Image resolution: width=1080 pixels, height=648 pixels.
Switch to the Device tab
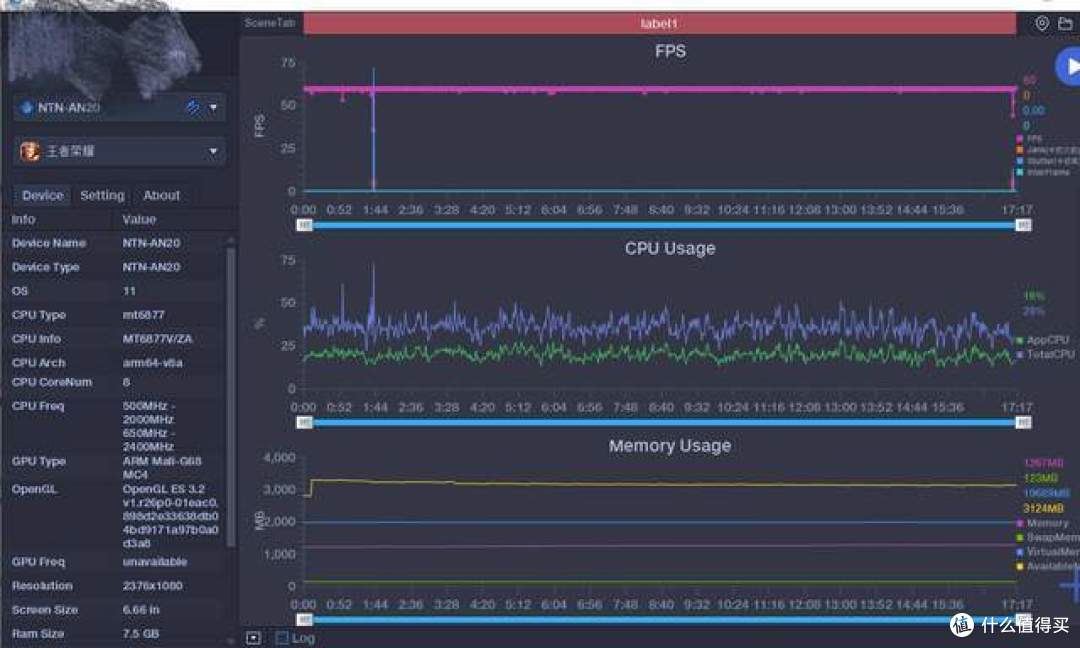point(43,196)
